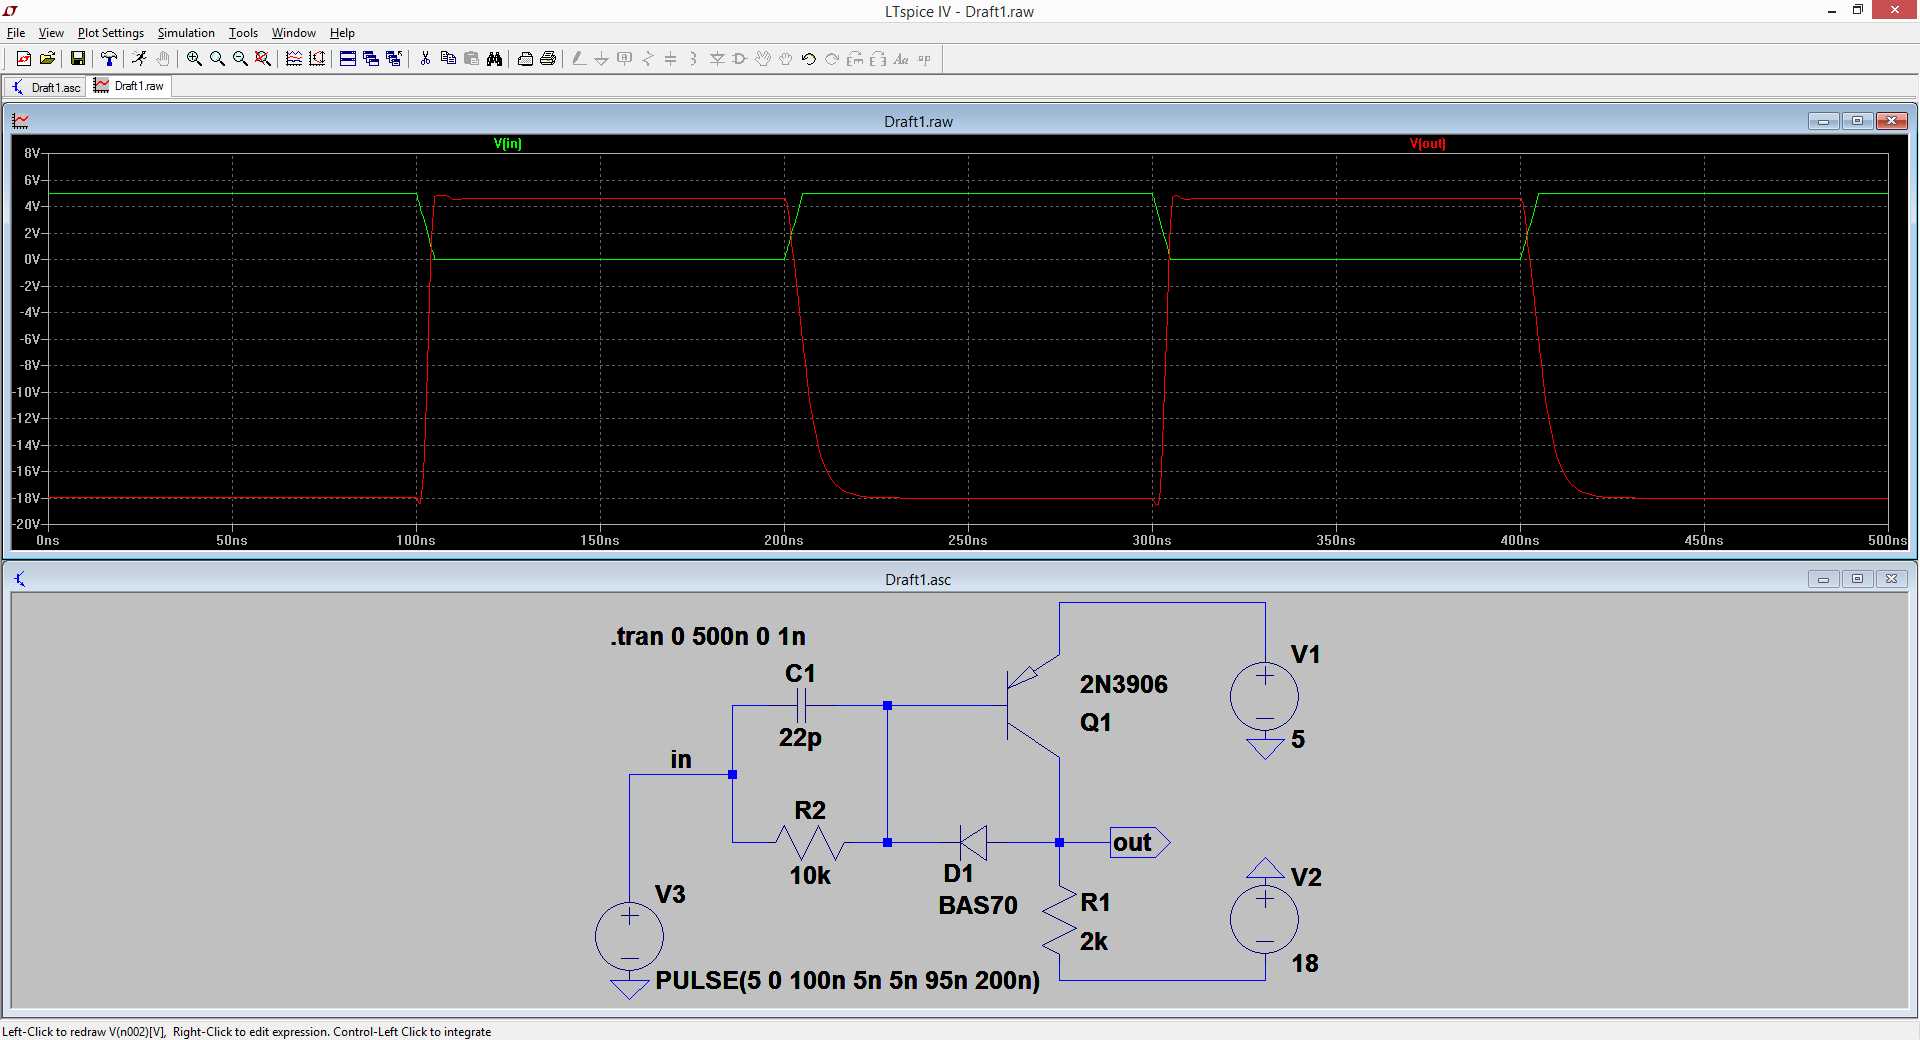
Task: Click the out net label flag
Action: click(1139, 843)
